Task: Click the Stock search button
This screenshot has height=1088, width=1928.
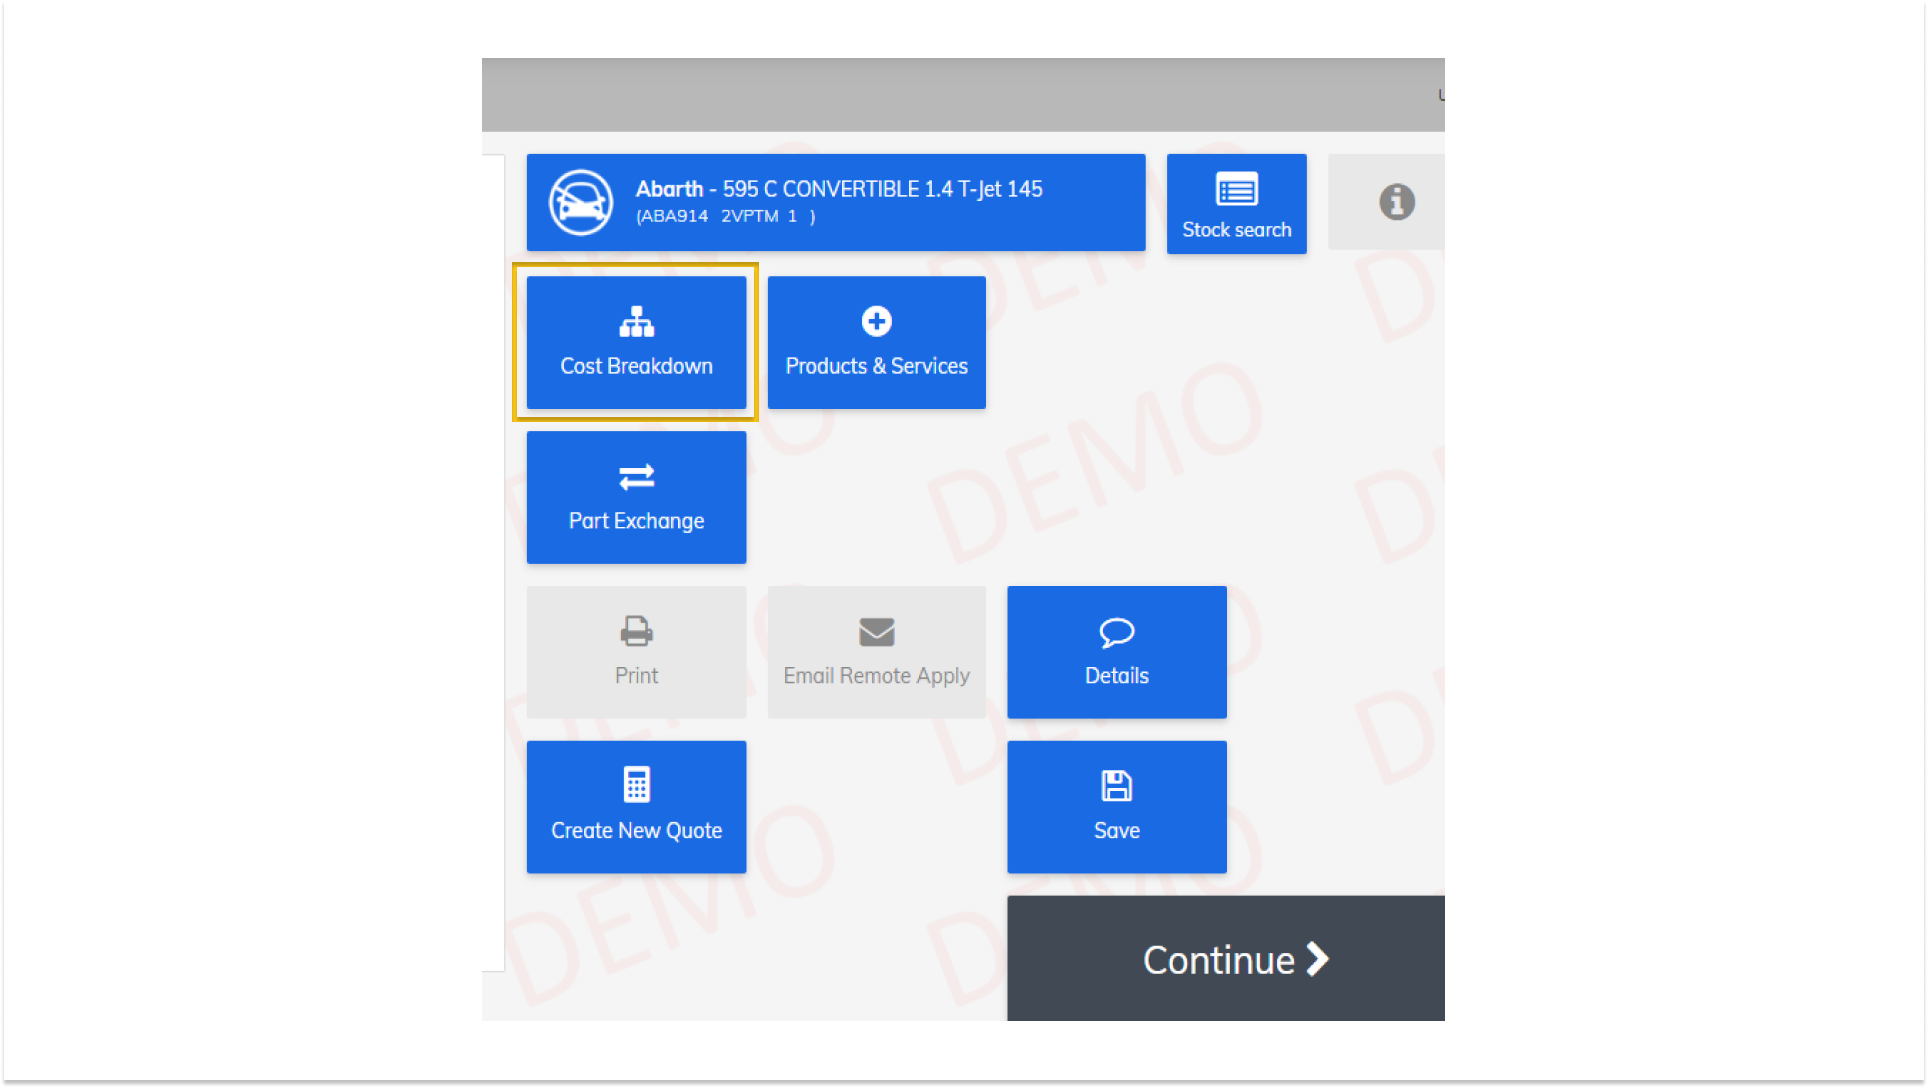Action: pyautogui.click(x=1236, y=203)
